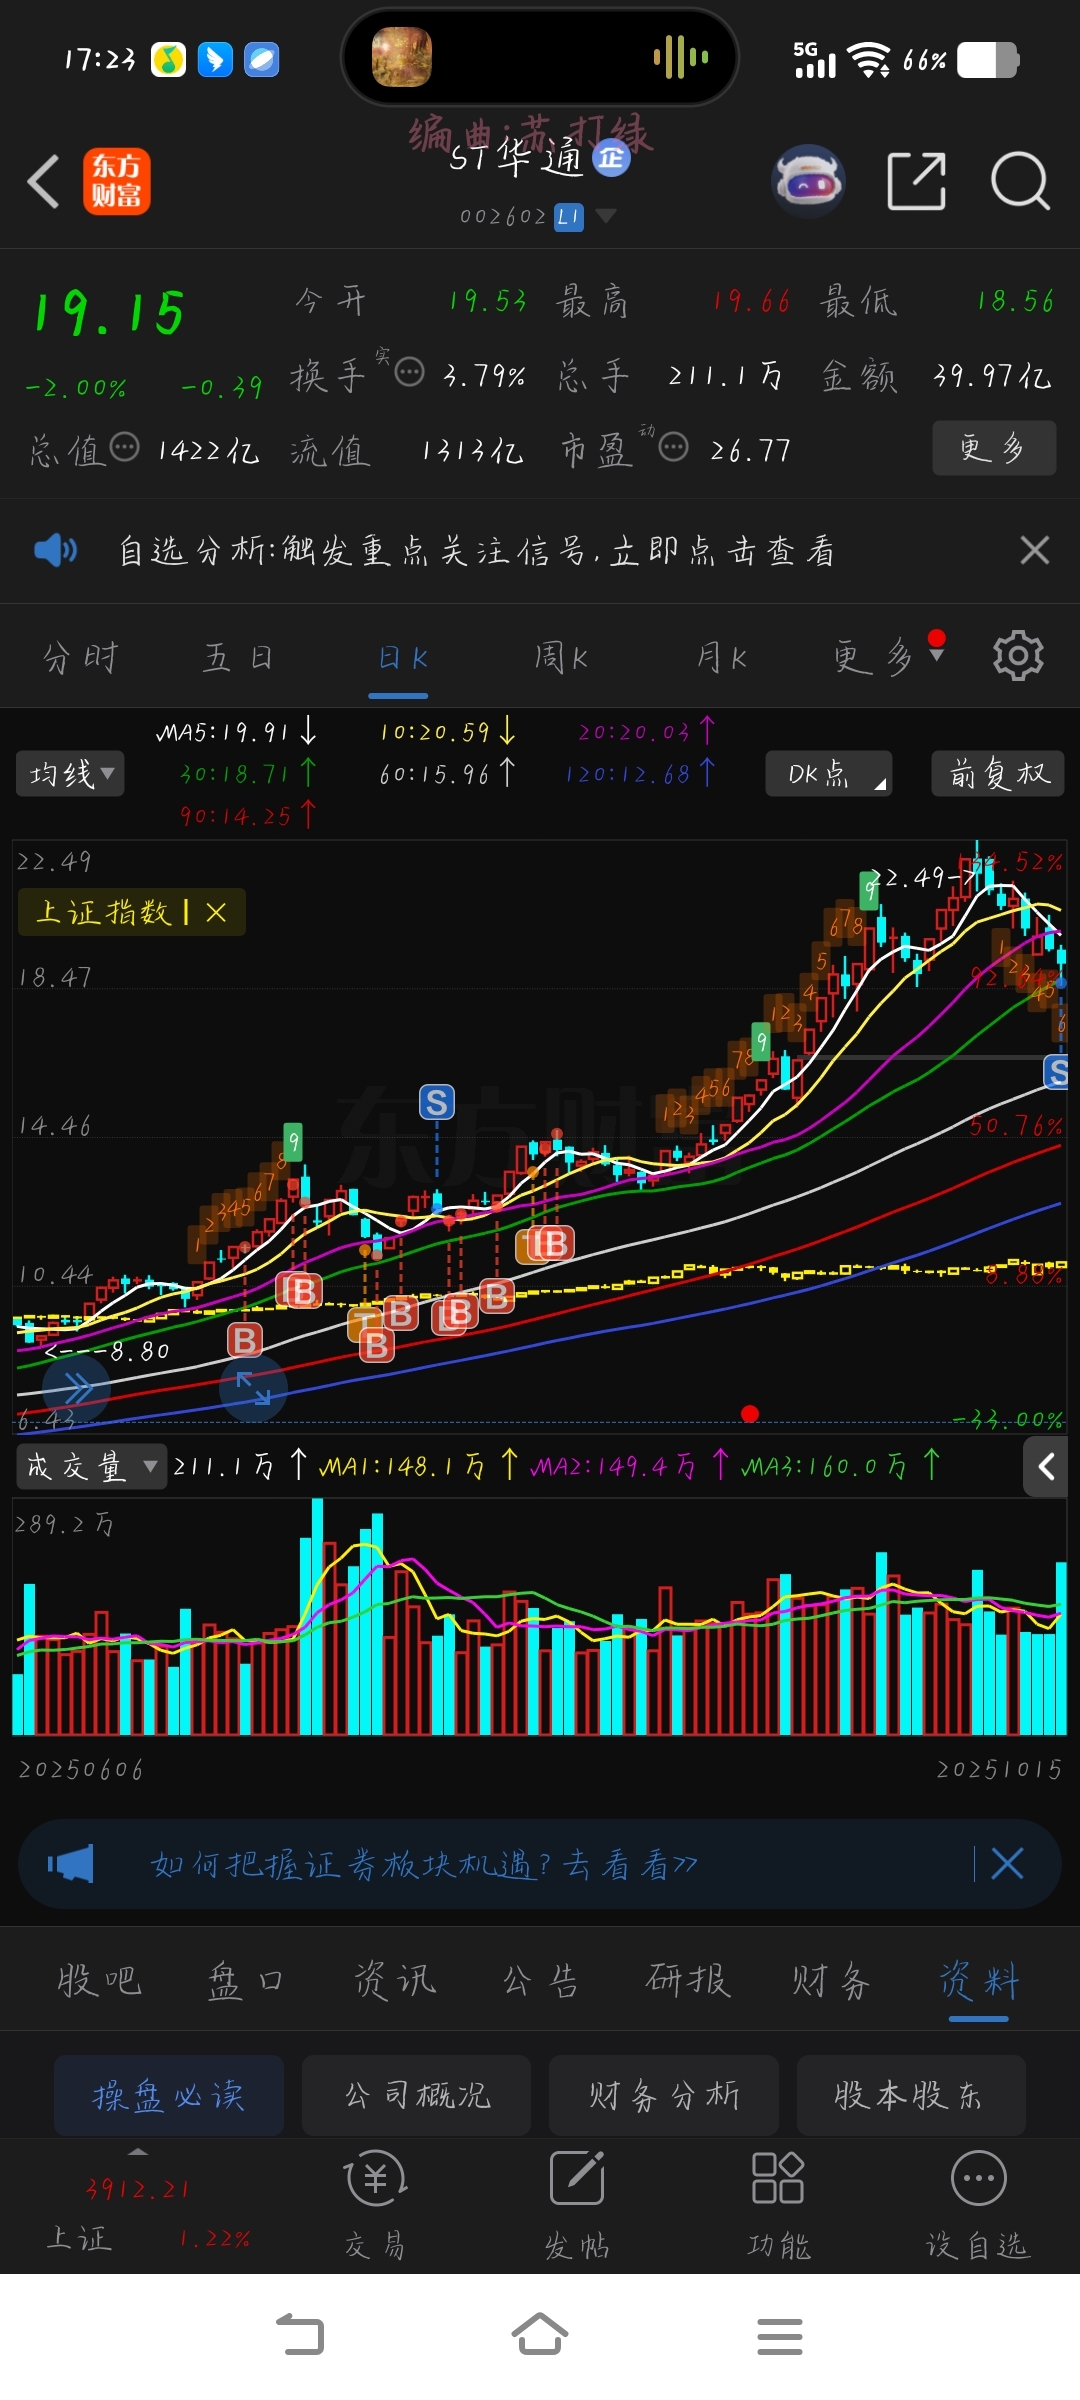Collapse the volume panel with left chevron
This screenshot has width=1080, height=2400.
tap(1046, 1467)
